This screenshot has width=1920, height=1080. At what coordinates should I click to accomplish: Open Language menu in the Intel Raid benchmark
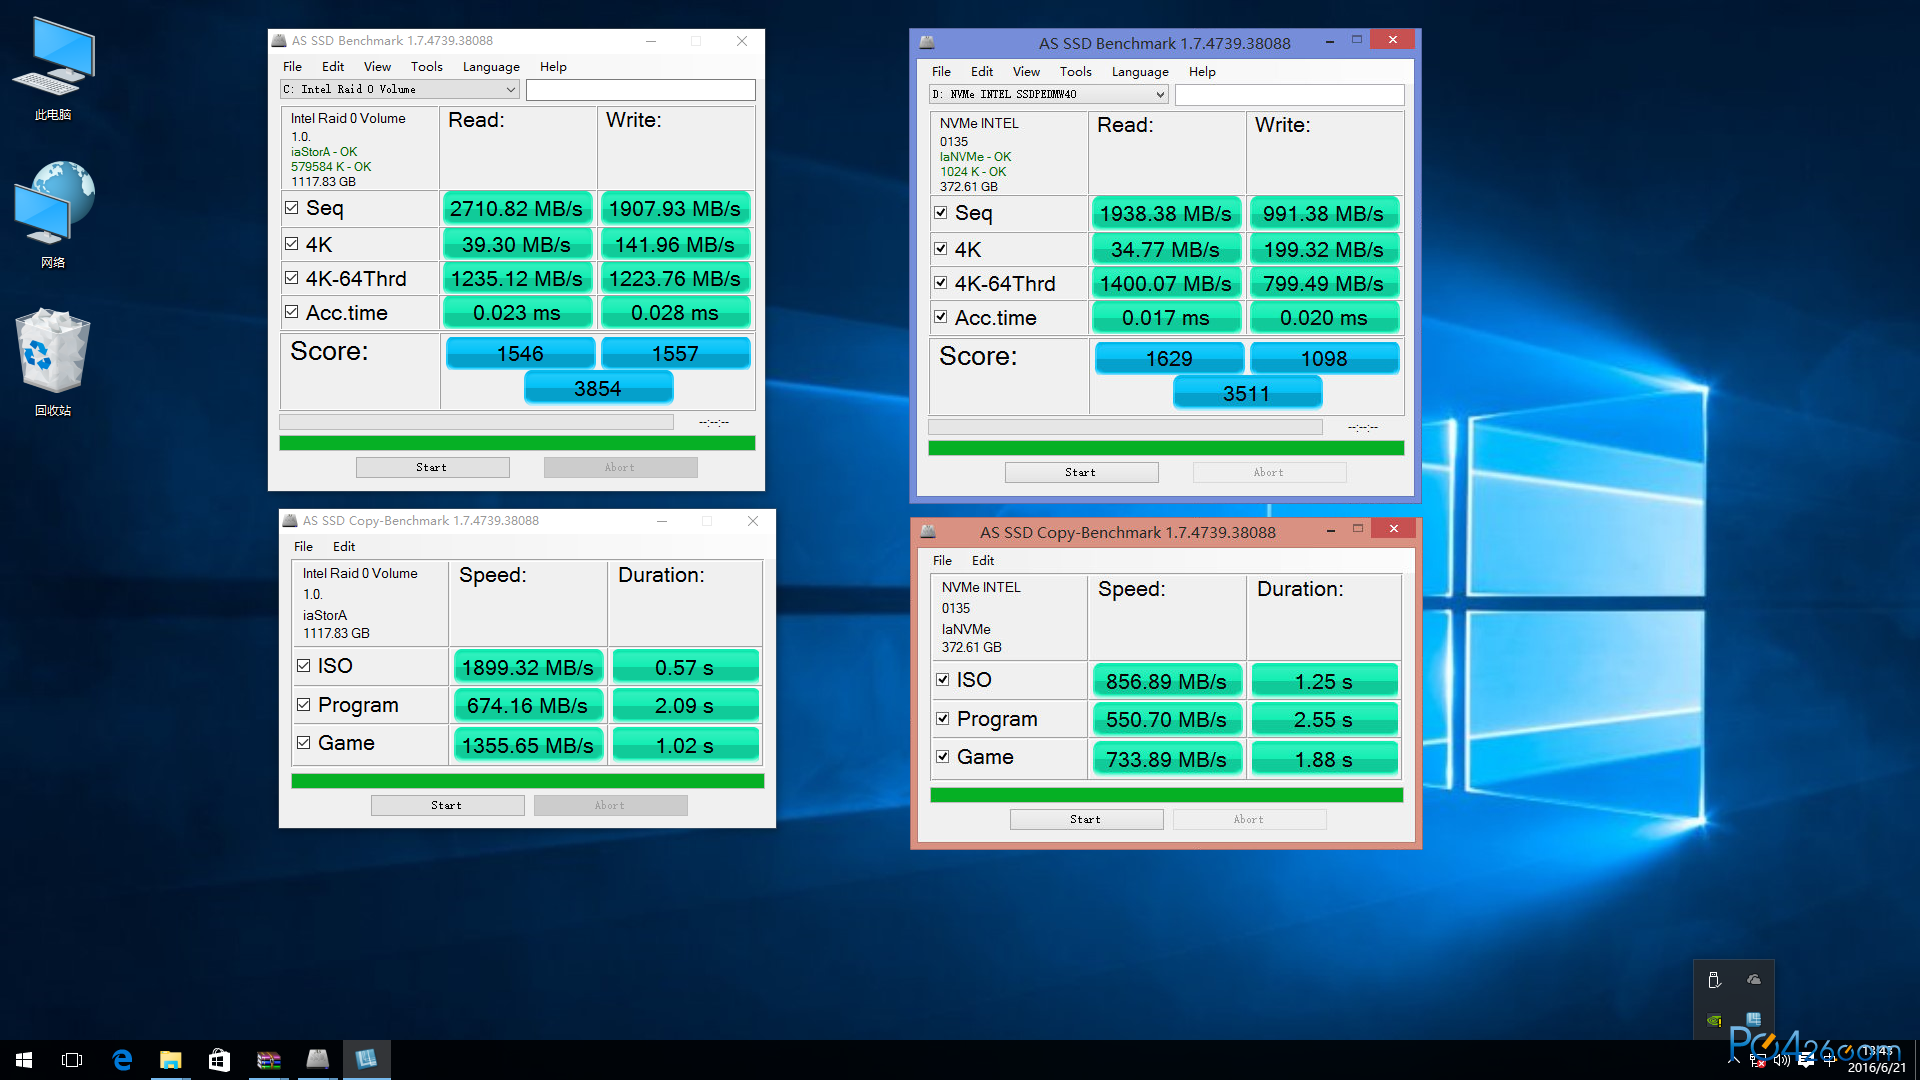click(x=491, y=67)
